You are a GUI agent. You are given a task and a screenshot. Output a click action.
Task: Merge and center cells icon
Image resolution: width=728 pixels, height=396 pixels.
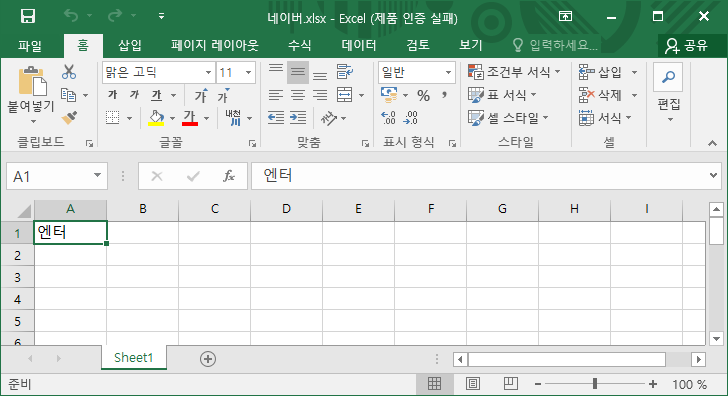click(x=344, y=95)
